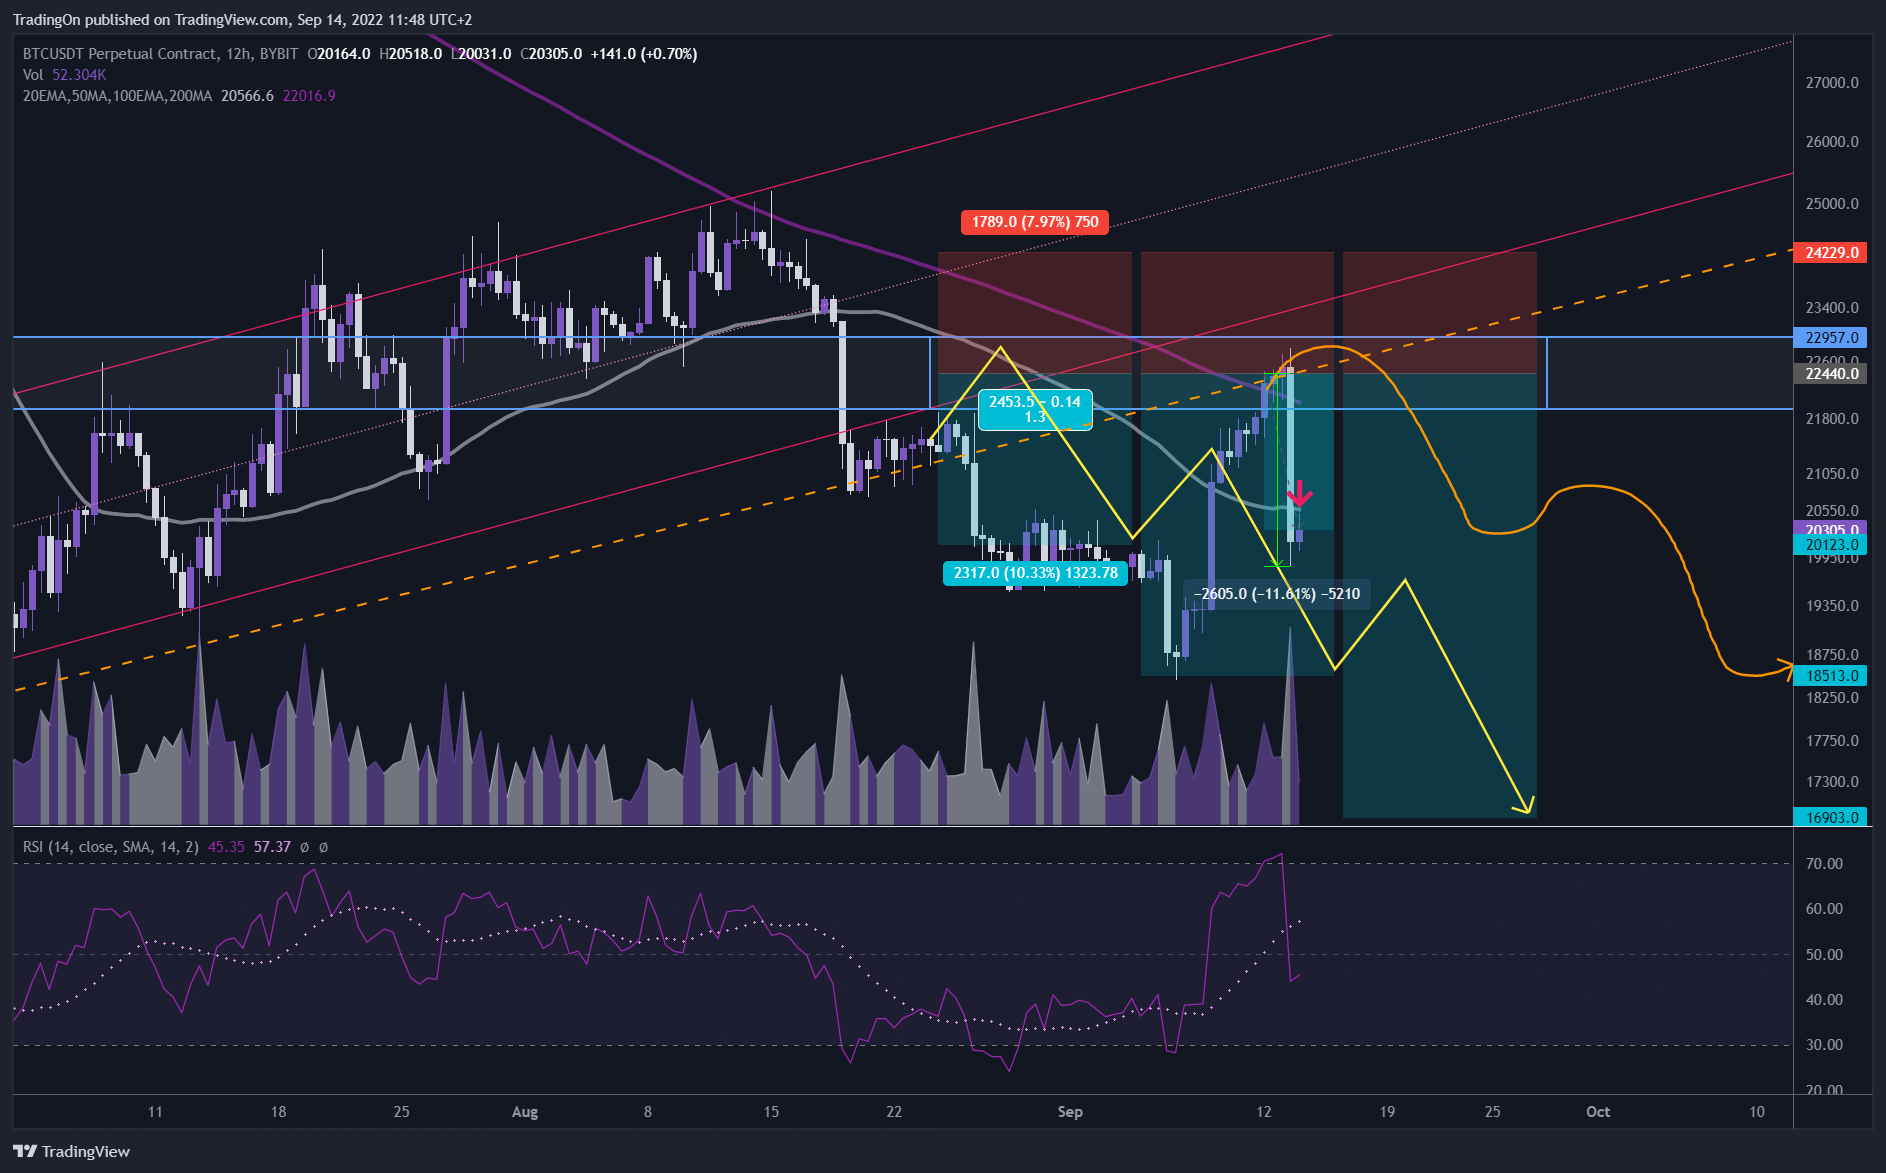Click the RSI 70.00 scale label
Screen dimensions: 1886x1173
(1824, 864)
